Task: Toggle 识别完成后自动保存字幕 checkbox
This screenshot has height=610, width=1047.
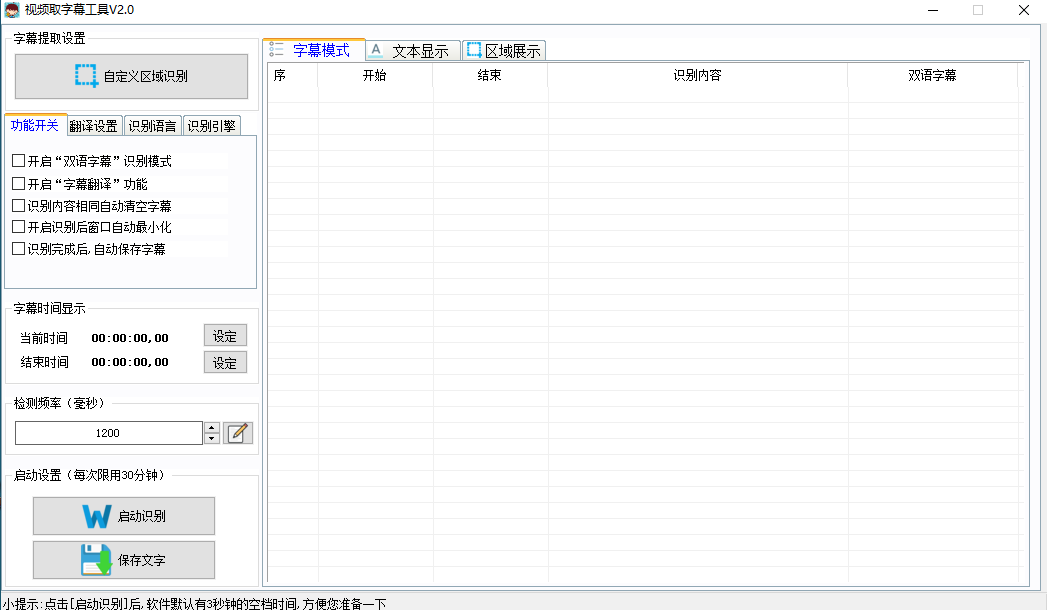Action: pyautogui.click(x=18, y=249)
